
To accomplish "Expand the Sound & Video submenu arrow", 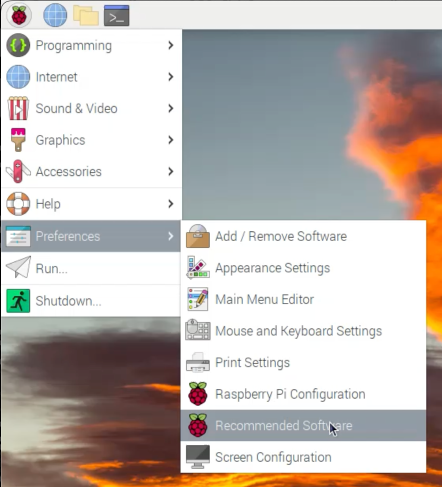I will [x=171, y=108].
